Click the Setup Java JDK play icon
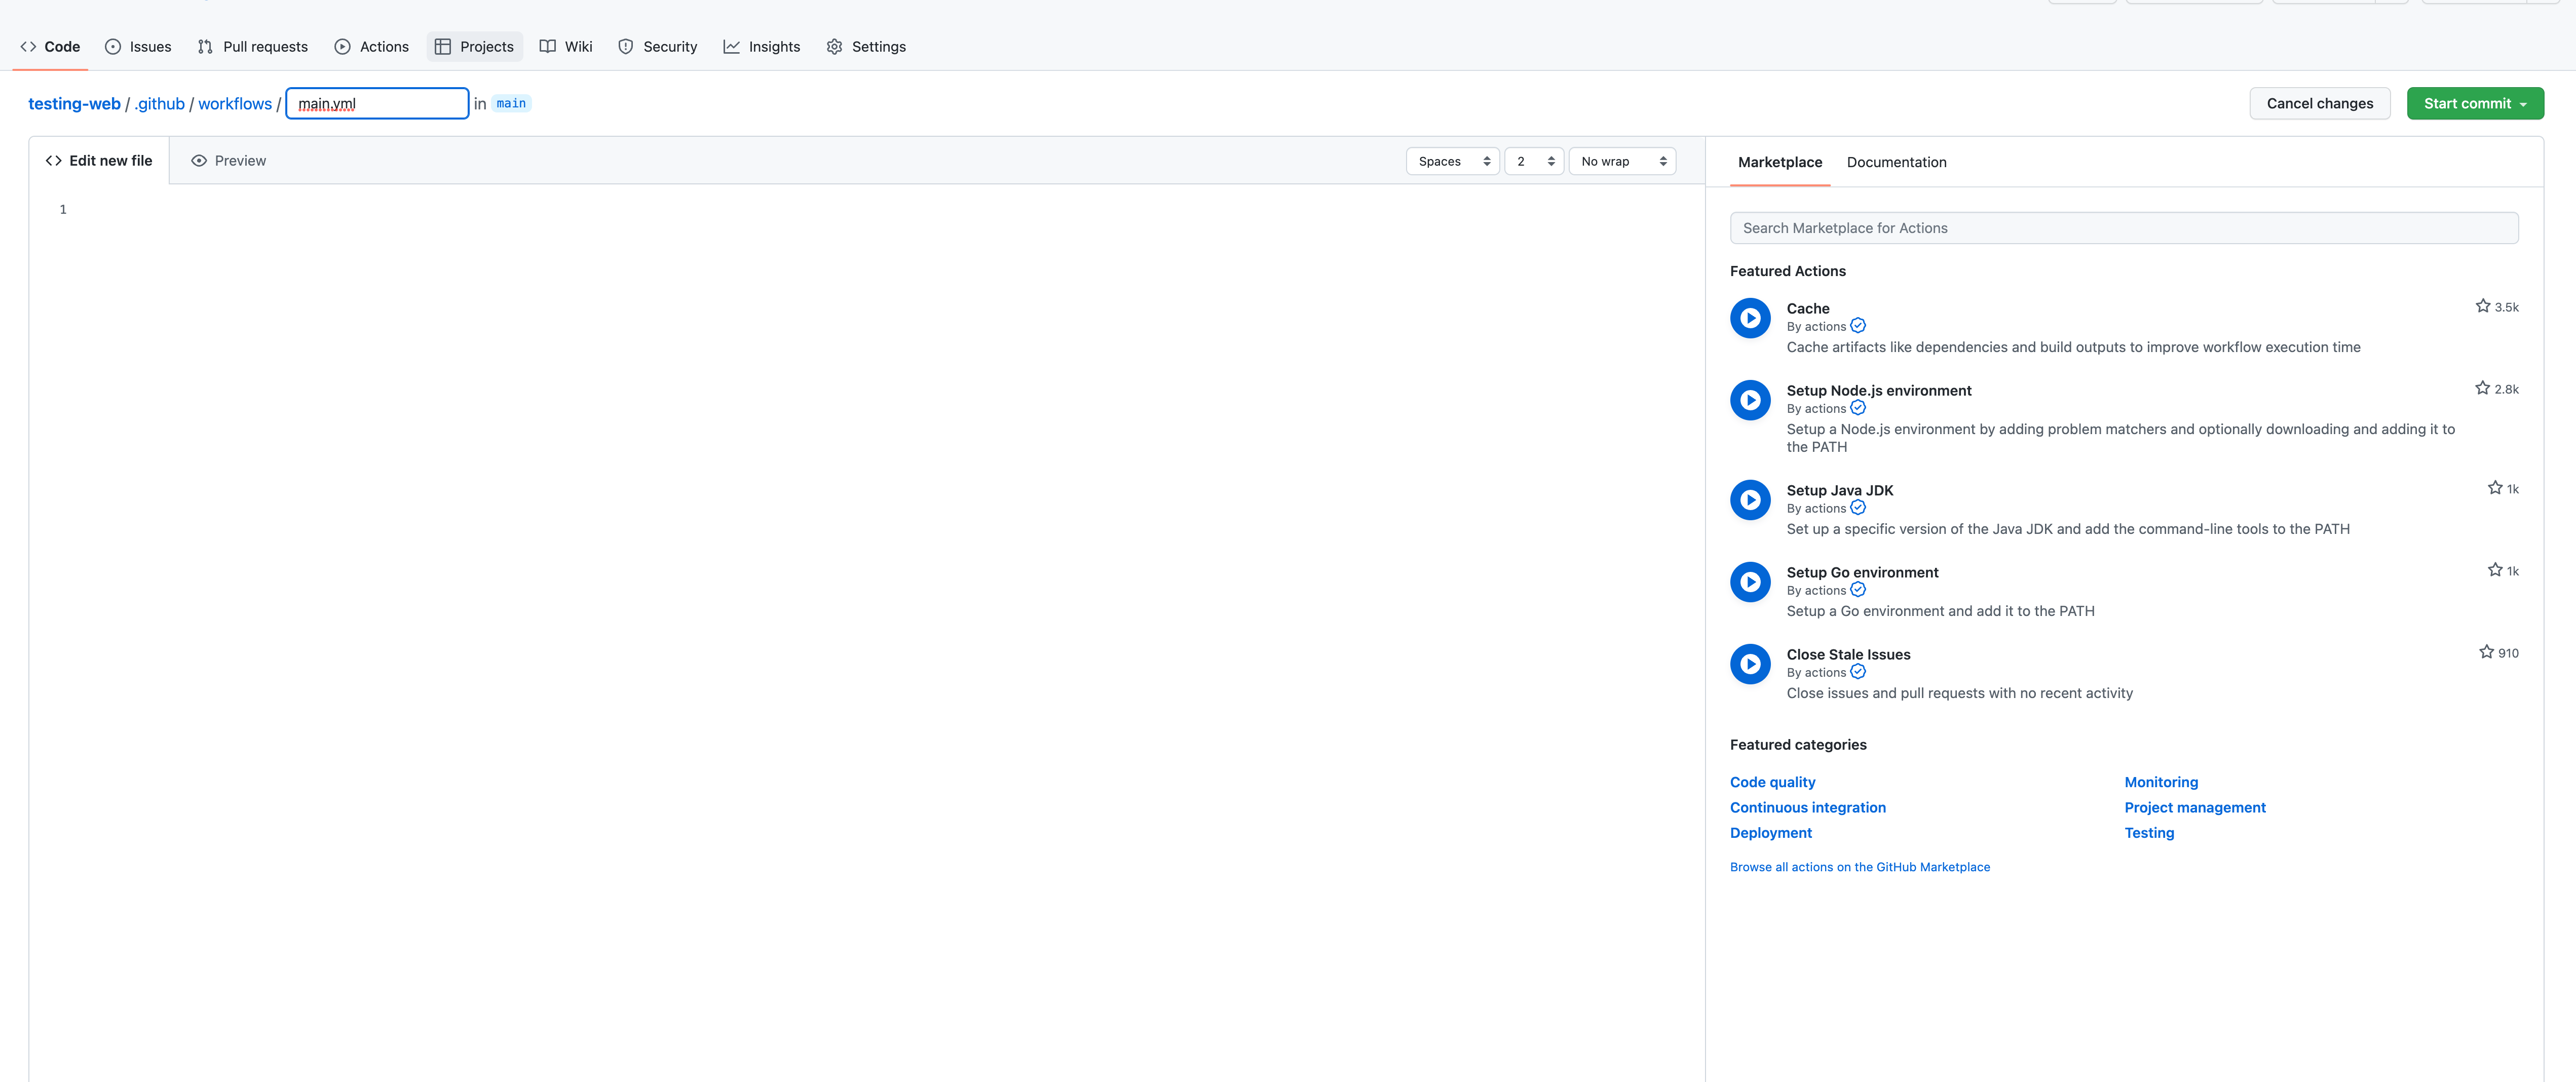This screenshot has width=2576, height=1082. tap(1750, 500)
